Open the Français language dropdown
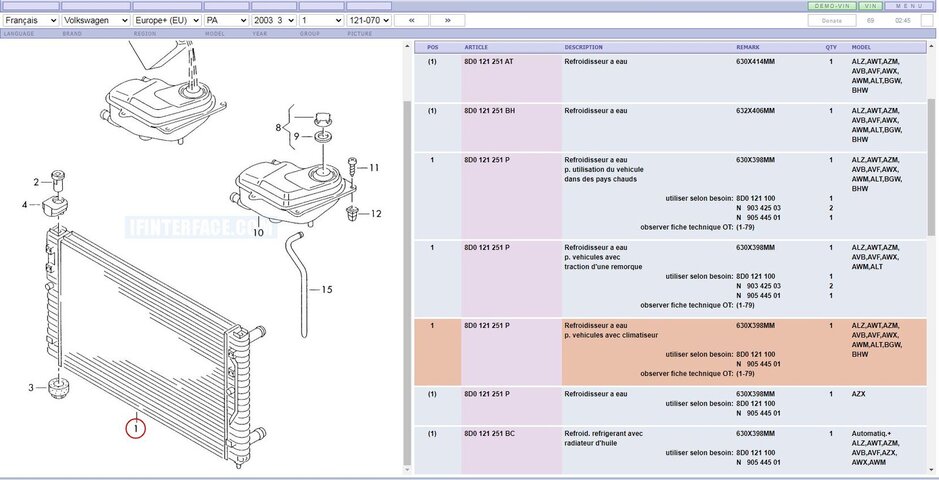 coord(30,20)
